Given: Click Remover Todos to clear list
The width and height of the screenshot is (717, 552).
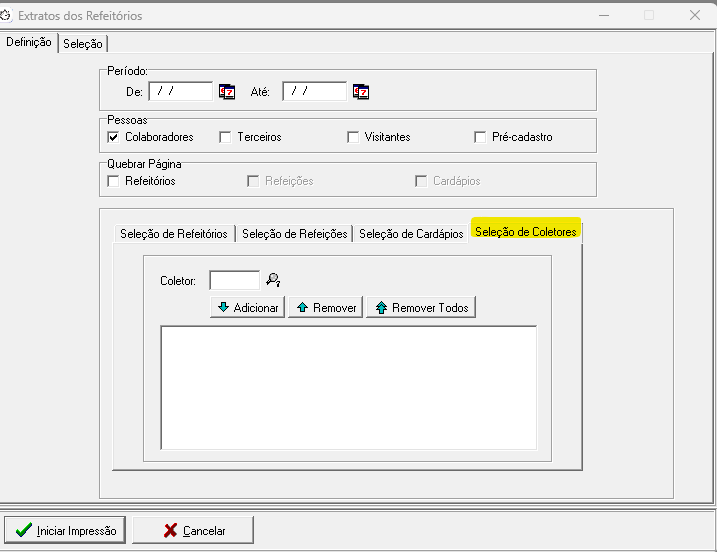Looking at the screenshot, I should [x=420, y=308].
